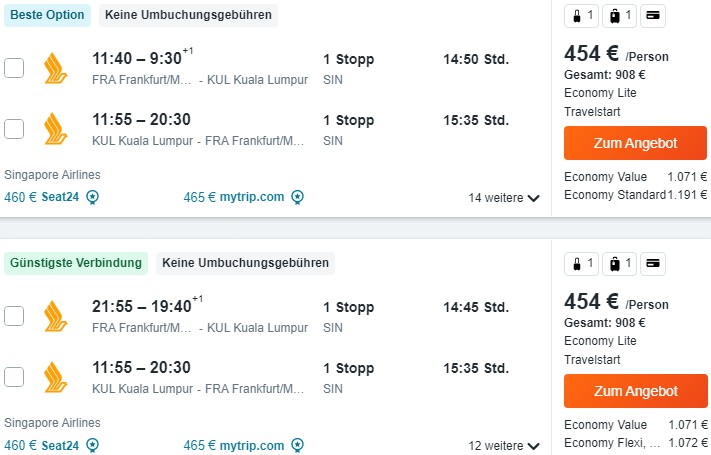The image size is (711, 455).
Task: Click the badge icon next to mytrip.com in the first offer
Action: [297, 197]
